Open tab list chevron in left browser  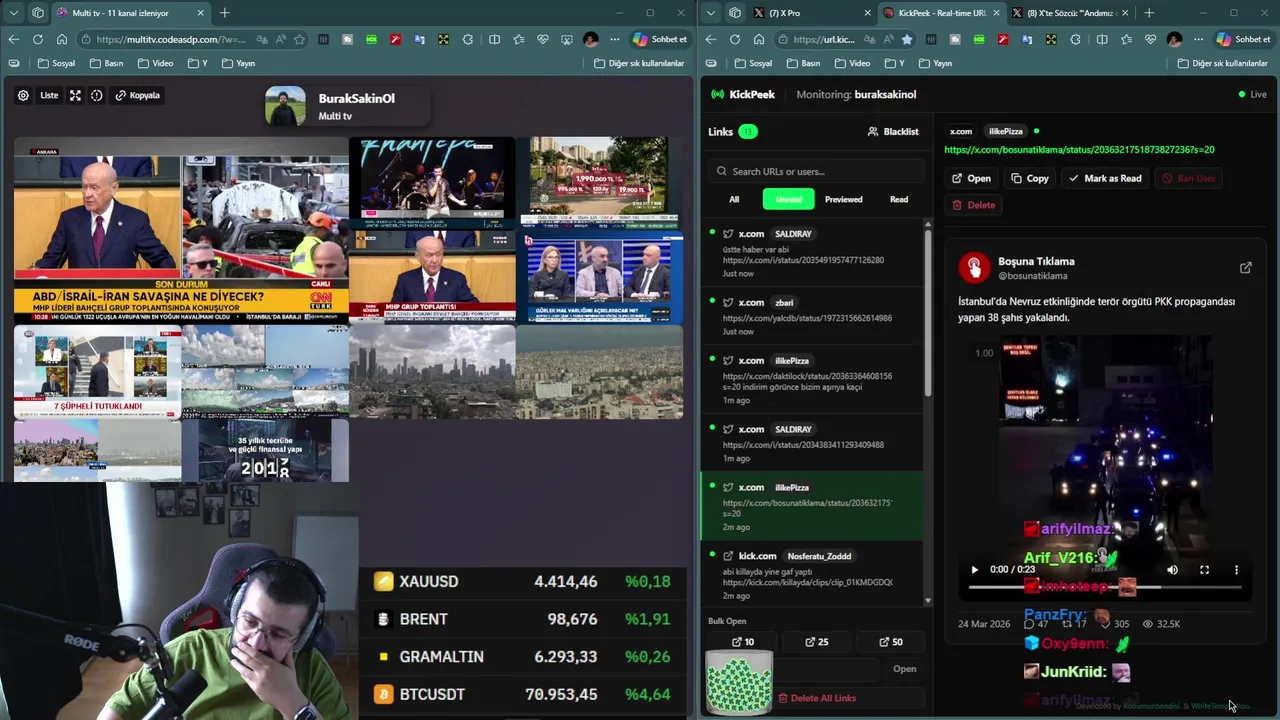[x=14, y=13]
